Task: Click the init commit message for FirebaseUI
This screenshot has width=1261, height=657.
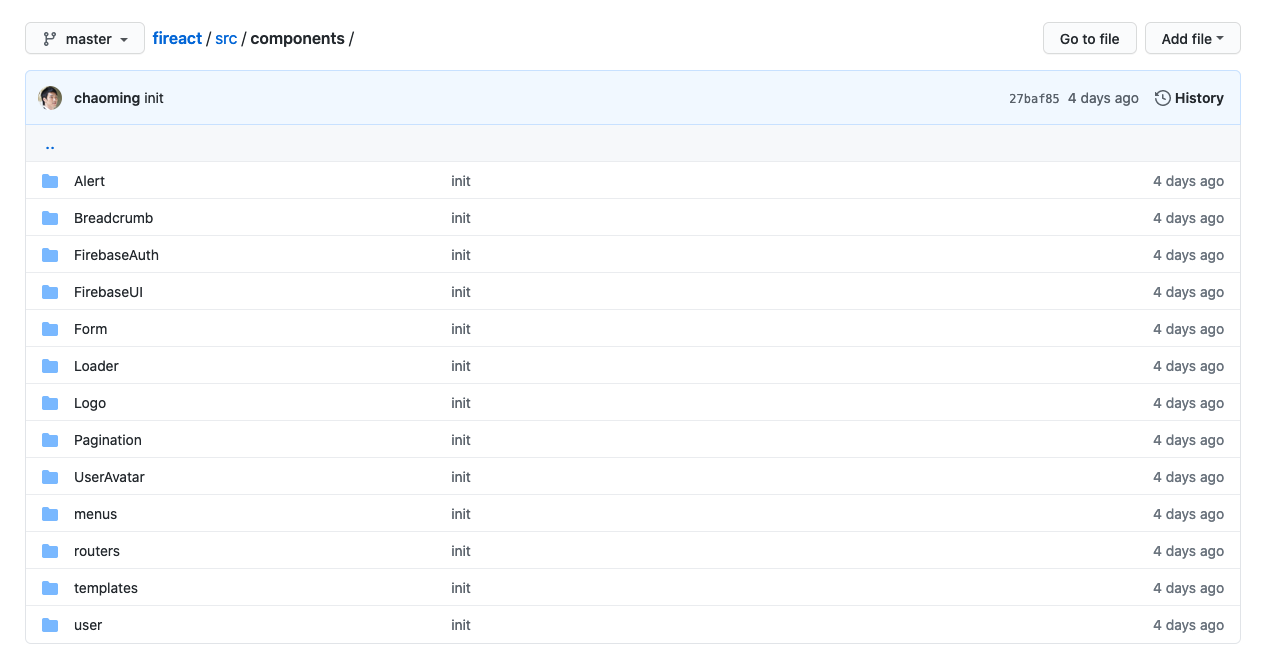Action: pos(460,292)
